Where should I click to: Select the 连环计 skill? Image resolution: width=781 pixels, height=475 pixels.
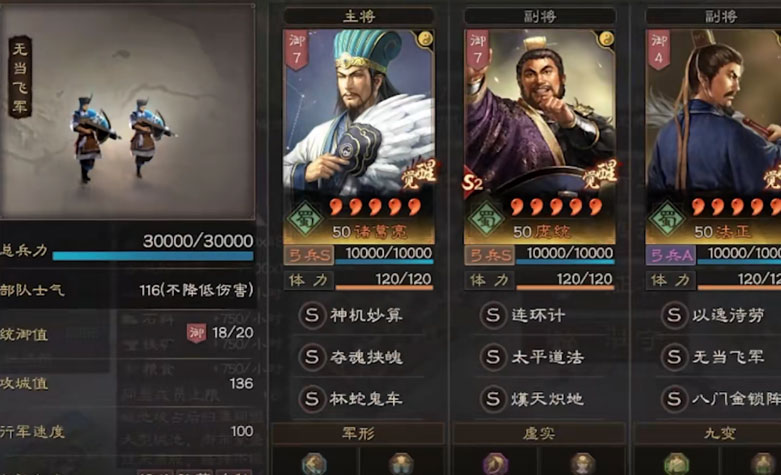point(538,315)
